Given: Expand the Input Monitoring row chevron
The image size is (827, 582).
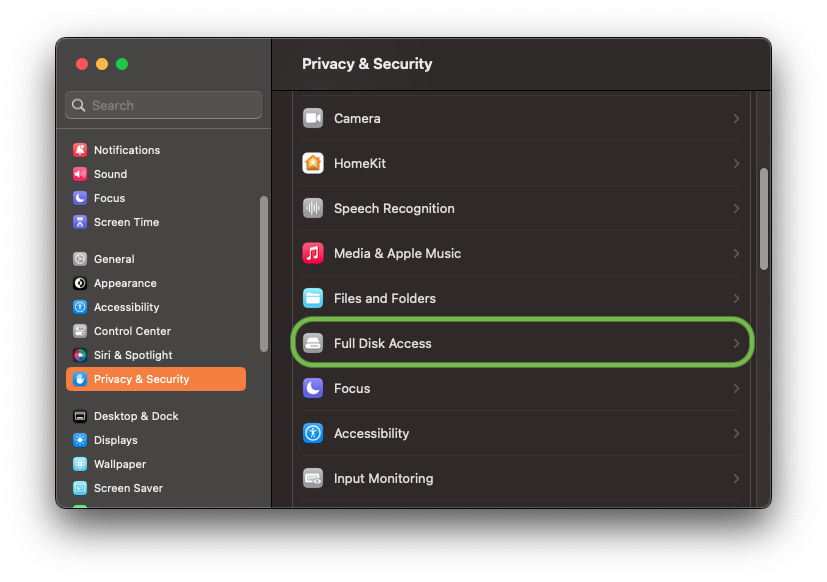Looking at the screenshot, I should click(736, 479).
